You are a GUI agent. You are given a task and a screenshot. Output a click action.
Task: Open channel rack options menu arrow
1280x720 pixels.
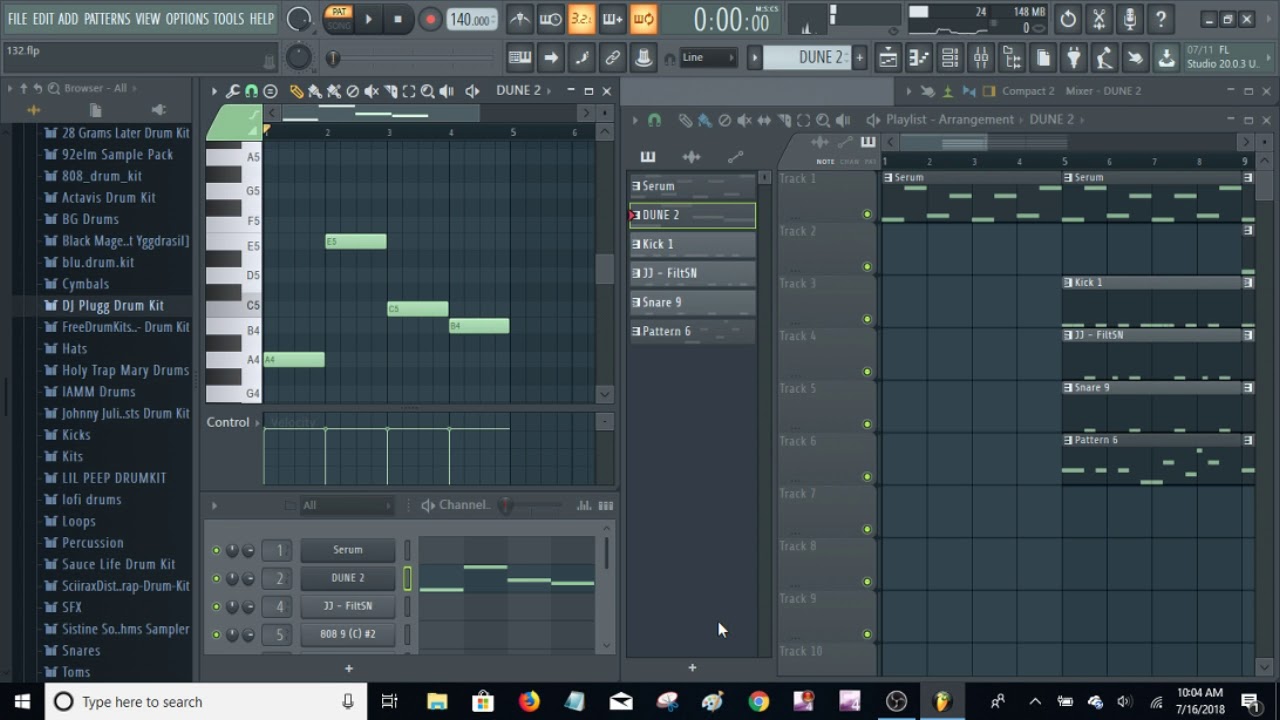click(x=213, y=506)
